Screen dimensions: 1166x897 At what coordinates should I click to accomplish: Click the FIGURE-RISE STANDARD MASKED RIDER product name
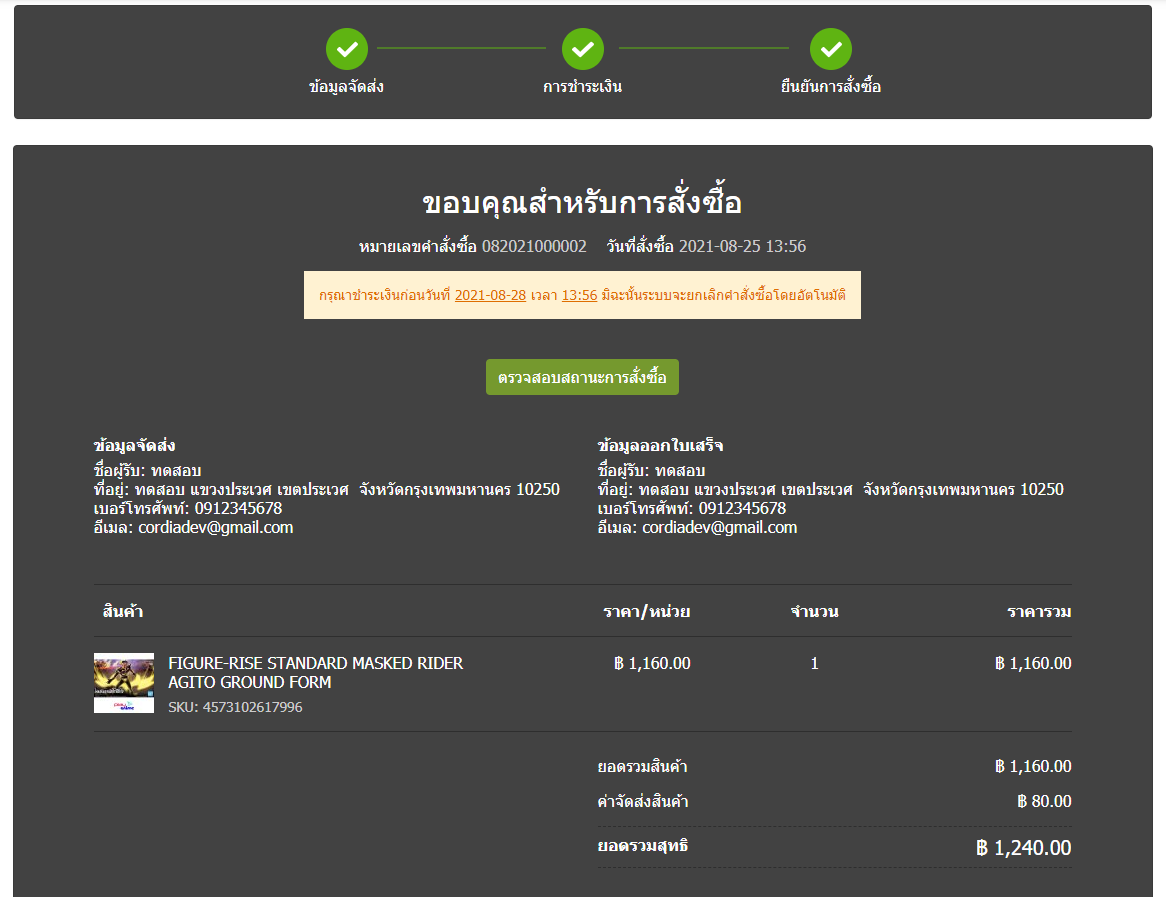(315, 673)
